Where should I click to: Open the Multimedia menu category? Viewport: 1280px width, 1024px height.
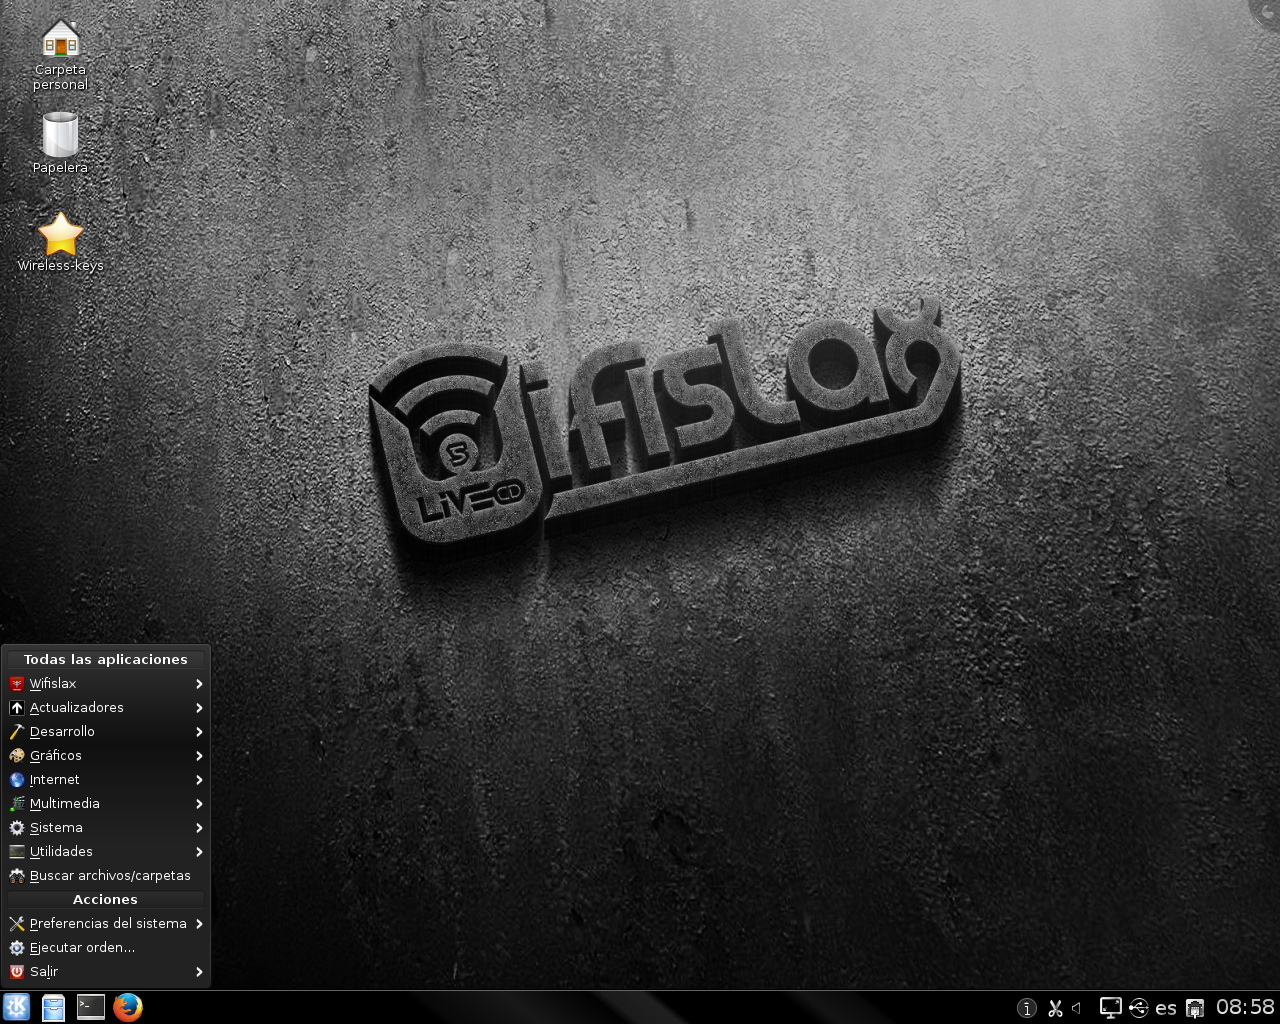click(106, 804)
